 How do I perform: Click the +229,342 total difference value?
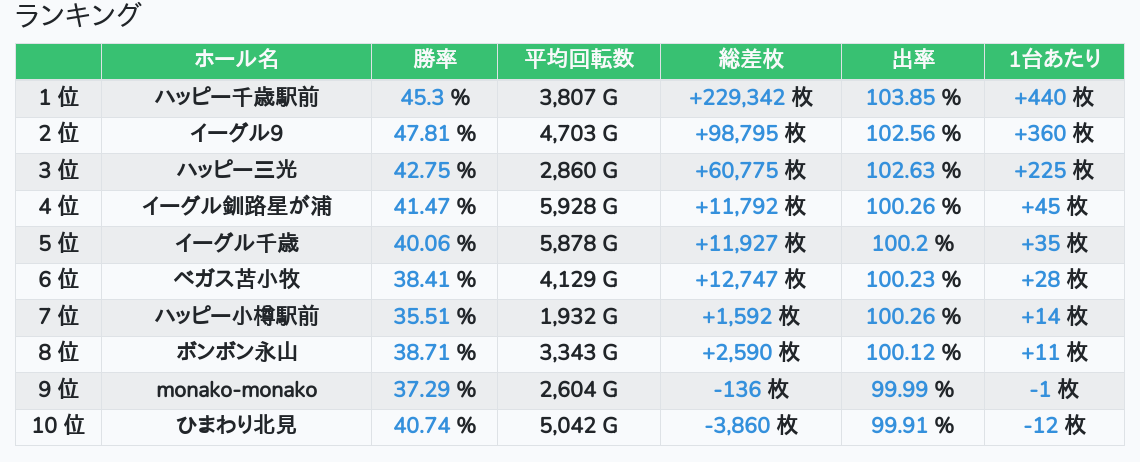pyautogui.click(x=736, y=97)
